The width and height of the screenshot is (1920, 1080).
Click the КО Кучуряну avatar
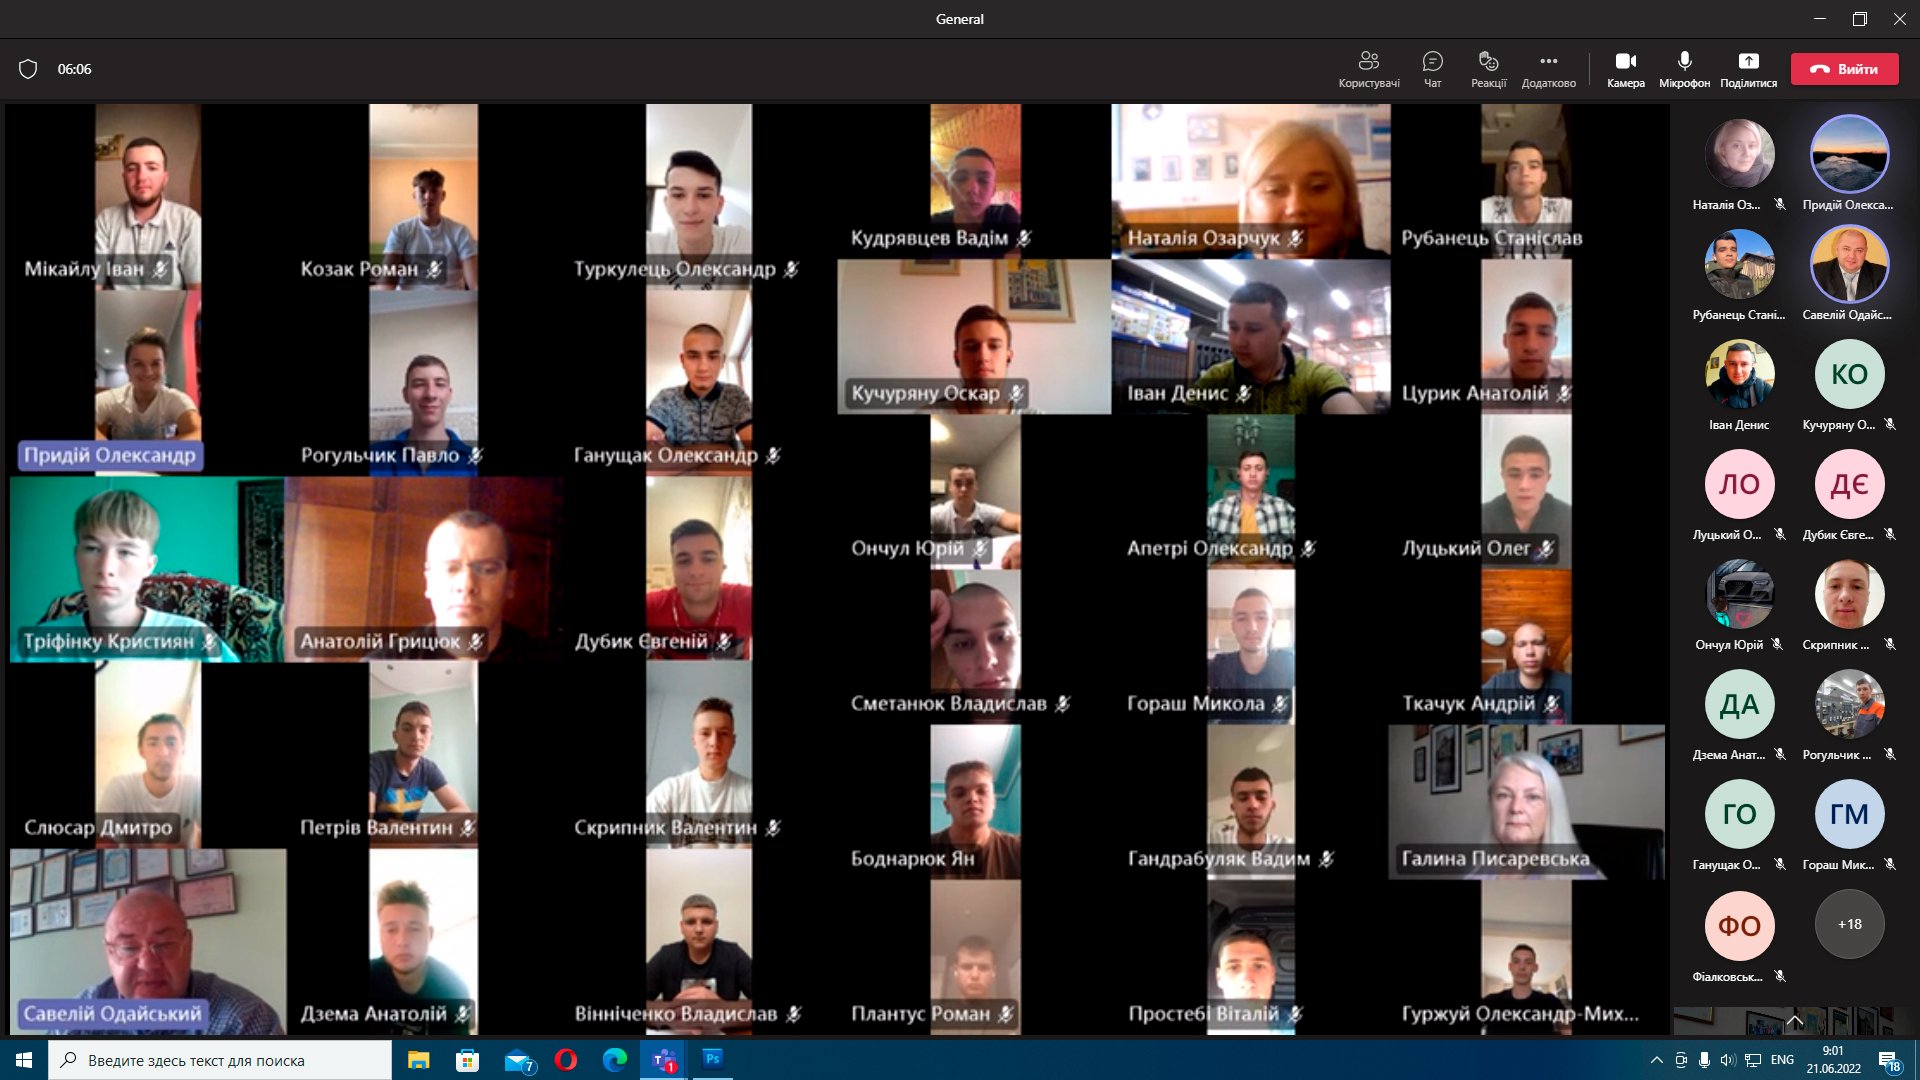[1849, 374]
